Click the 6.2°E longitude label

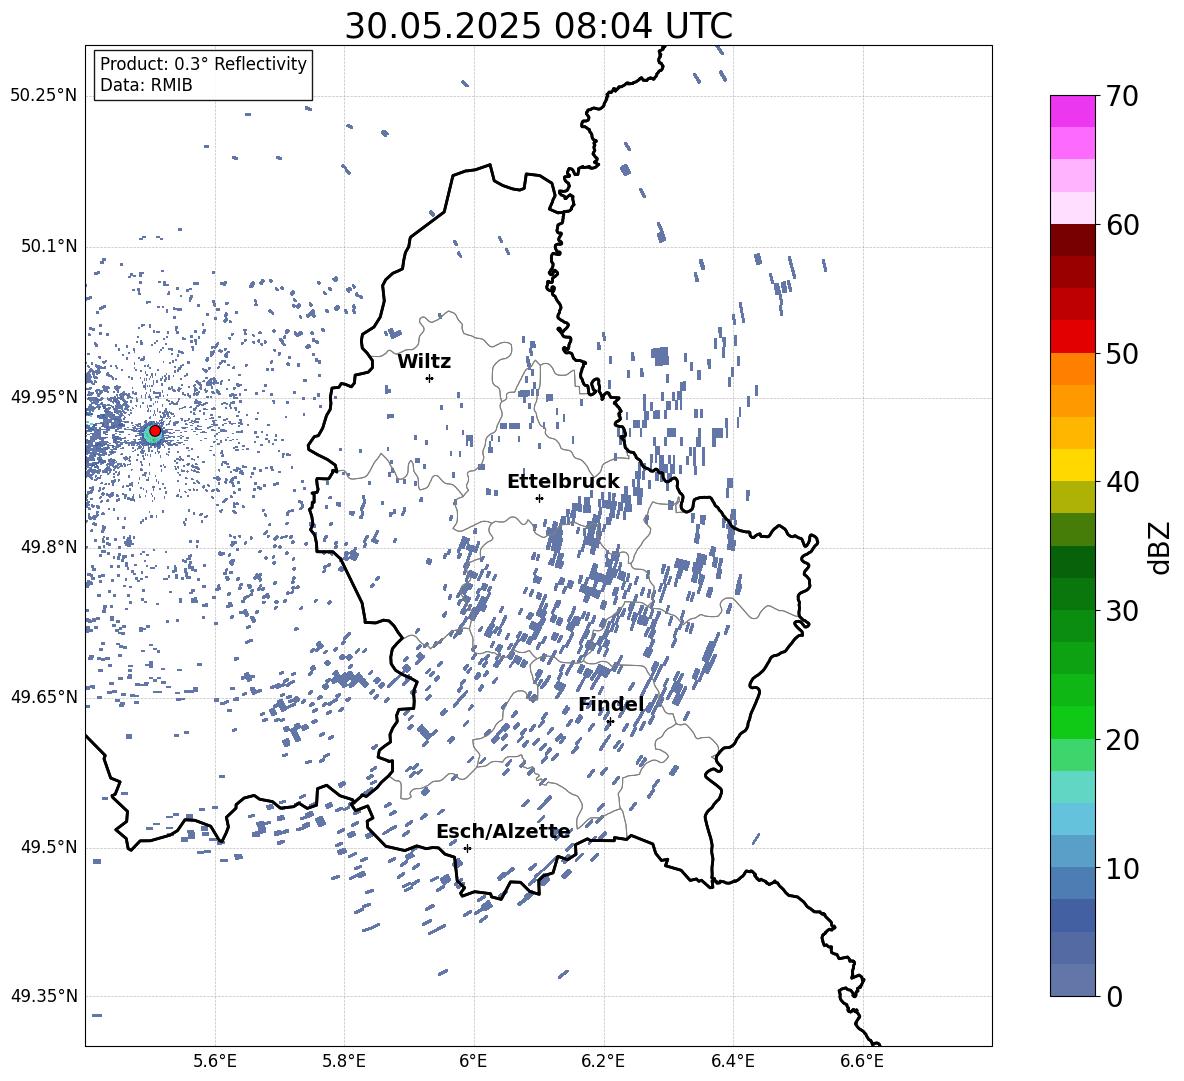pyautogui.click(x=603, y=1061)
